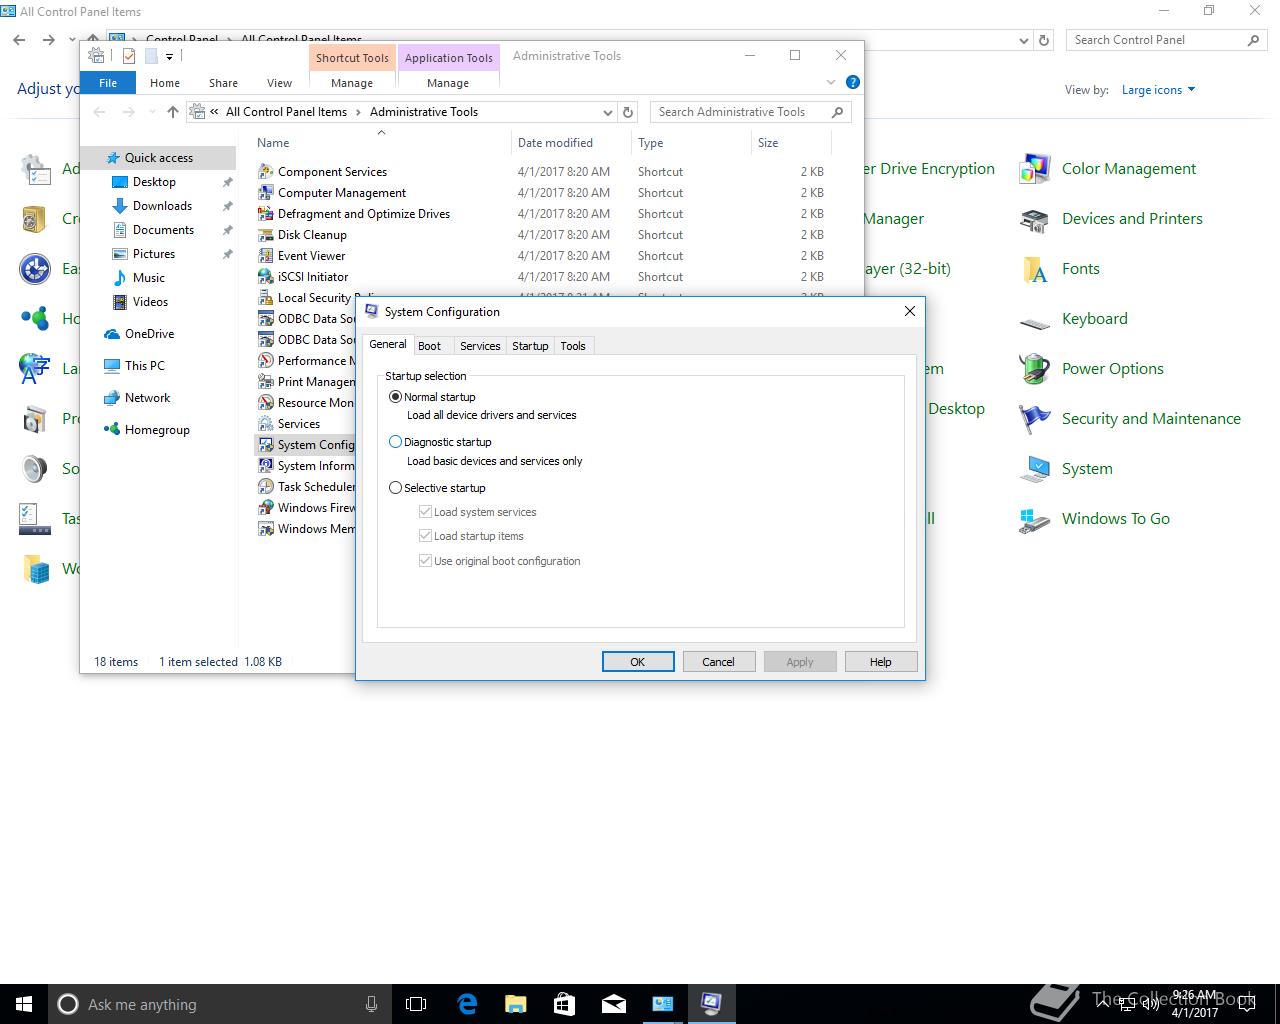Open Downloads folder in sidebar

pos(162,206)
